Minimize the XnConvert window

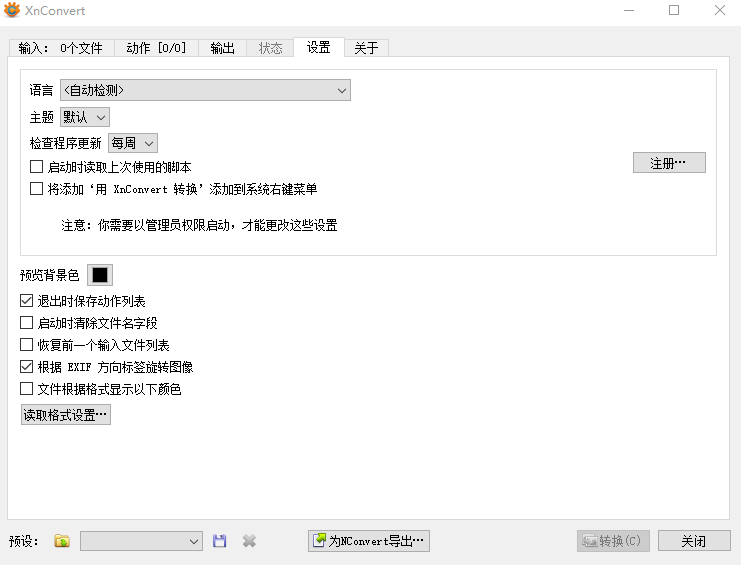629,10
